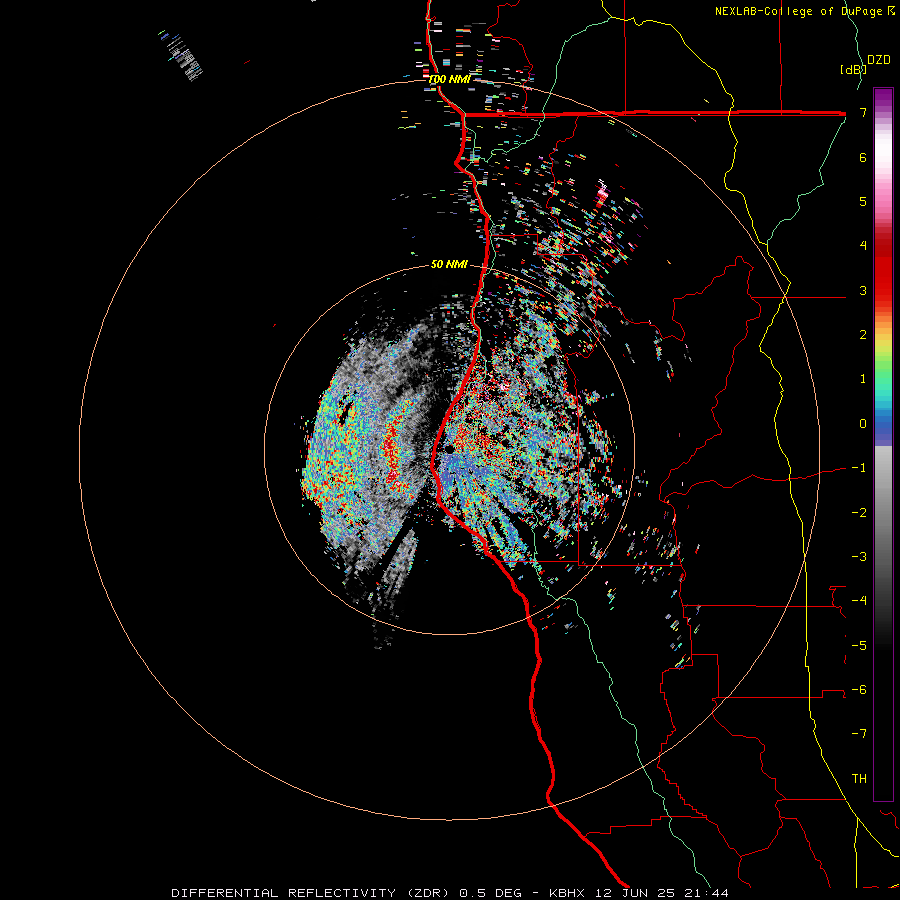Image resolution: width=900 pixels, height=900 pixels.
Task: Click the "KBHX 12 JUN 25 21:44" timestamp text
Action: pos(639,893)
